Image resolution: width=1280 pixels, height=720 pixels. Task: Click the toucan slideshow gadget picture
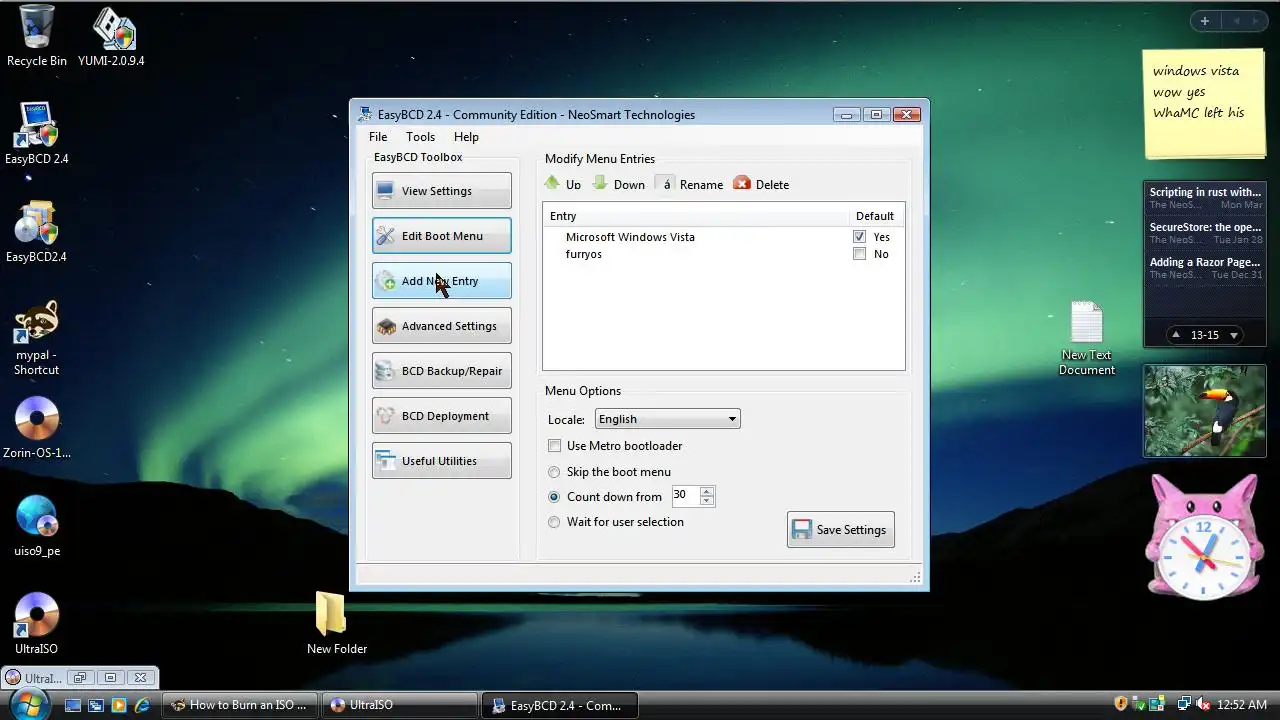[1204, 411]
